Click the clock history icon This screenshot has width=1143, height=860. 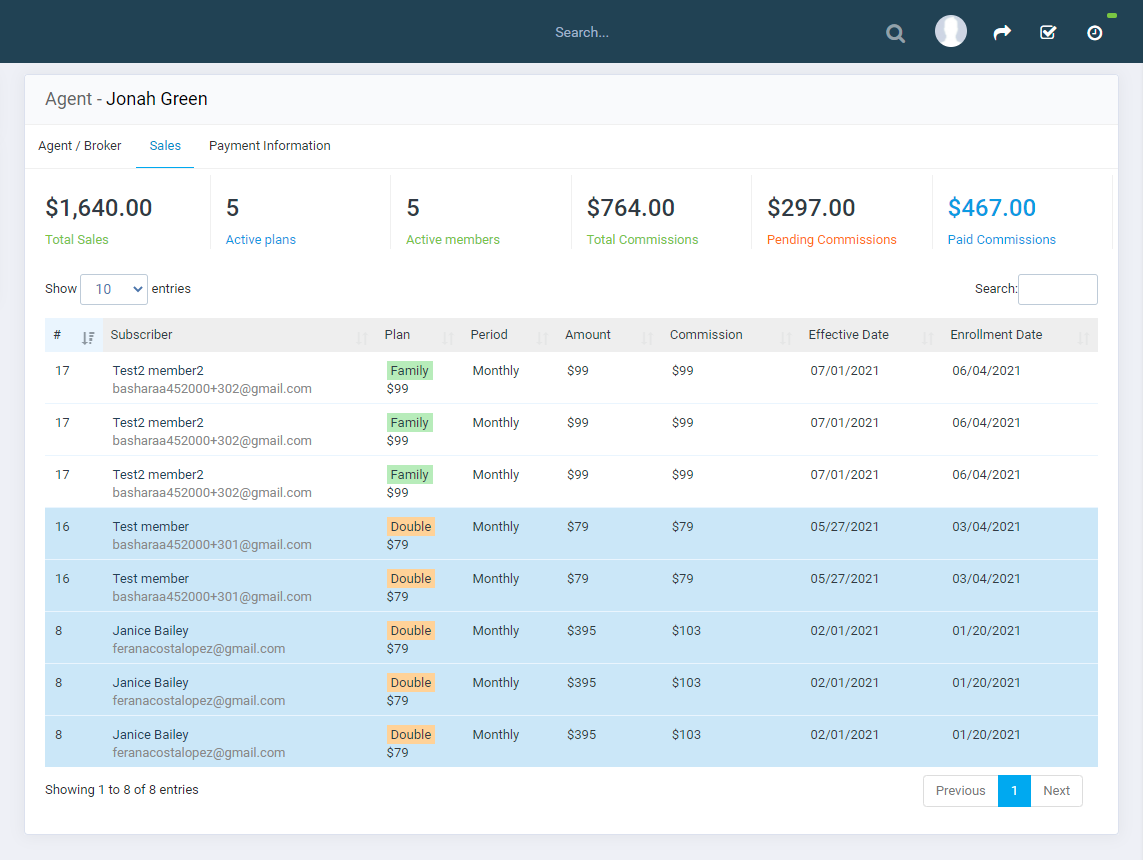[x=1095, y=33]
